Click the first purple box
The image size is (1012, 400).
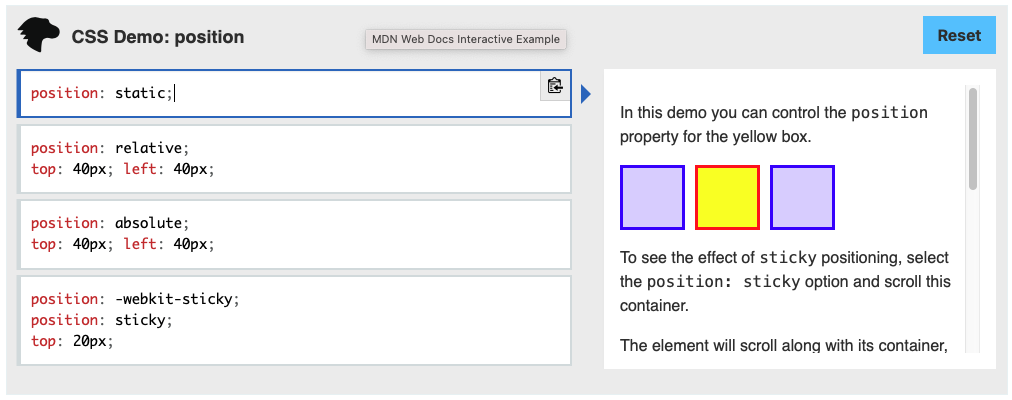click(x=653, y=197)
